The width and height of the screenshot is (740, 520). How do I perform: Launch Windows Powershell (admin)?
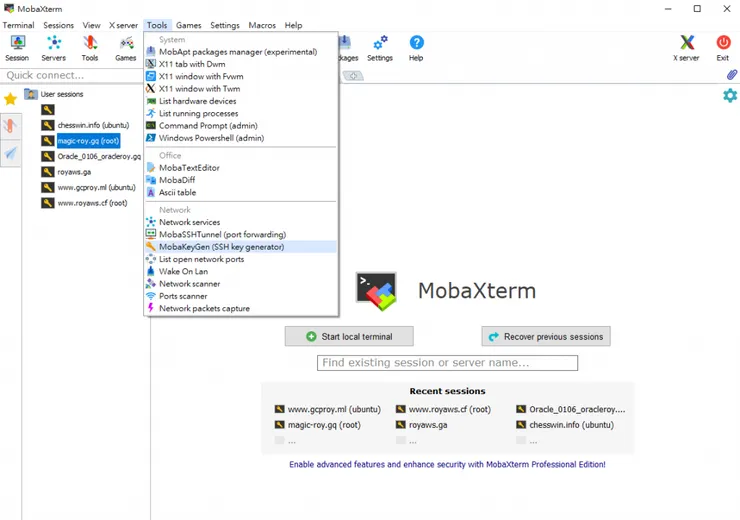[x=241, y=138]
